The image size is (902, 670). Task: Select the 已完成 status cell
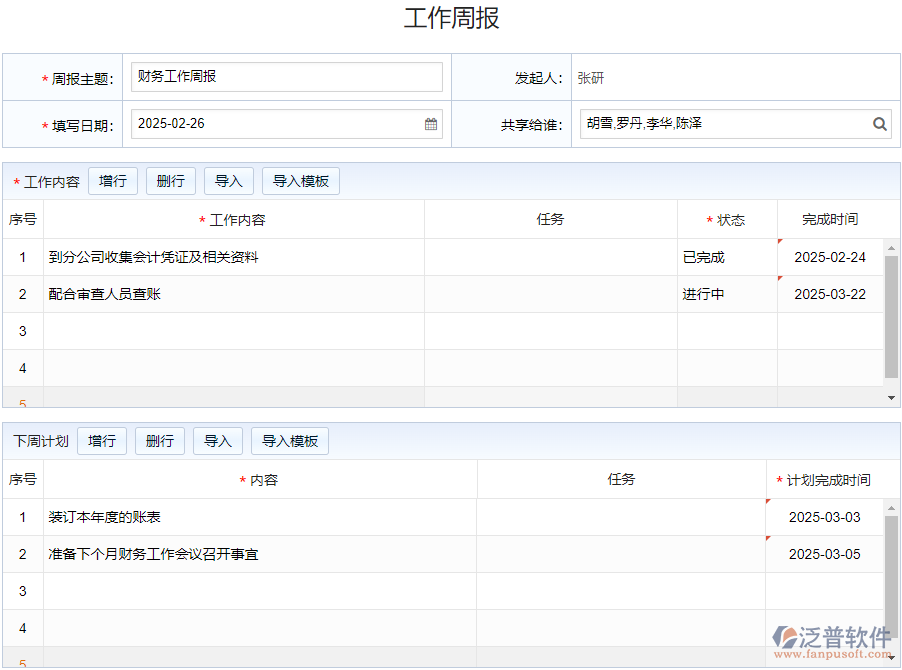click(x=727, y=257)
